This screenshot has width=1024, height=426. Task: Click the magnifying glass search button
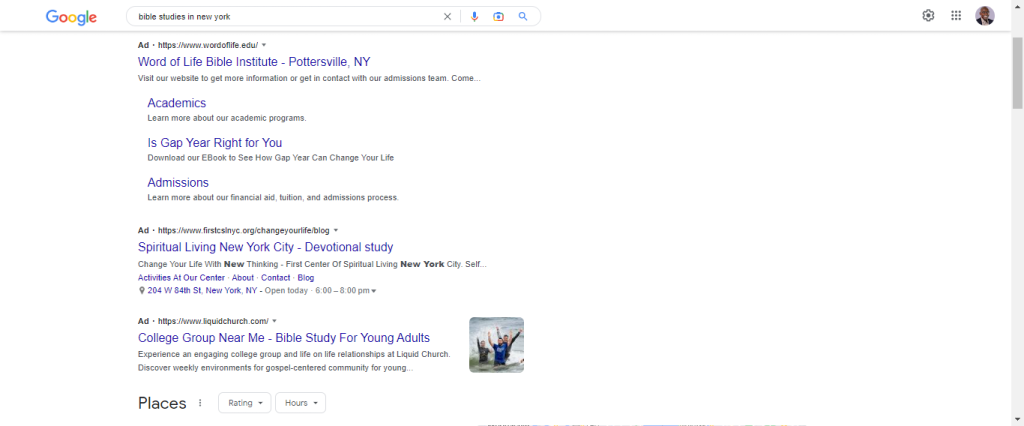coord(522,16)
